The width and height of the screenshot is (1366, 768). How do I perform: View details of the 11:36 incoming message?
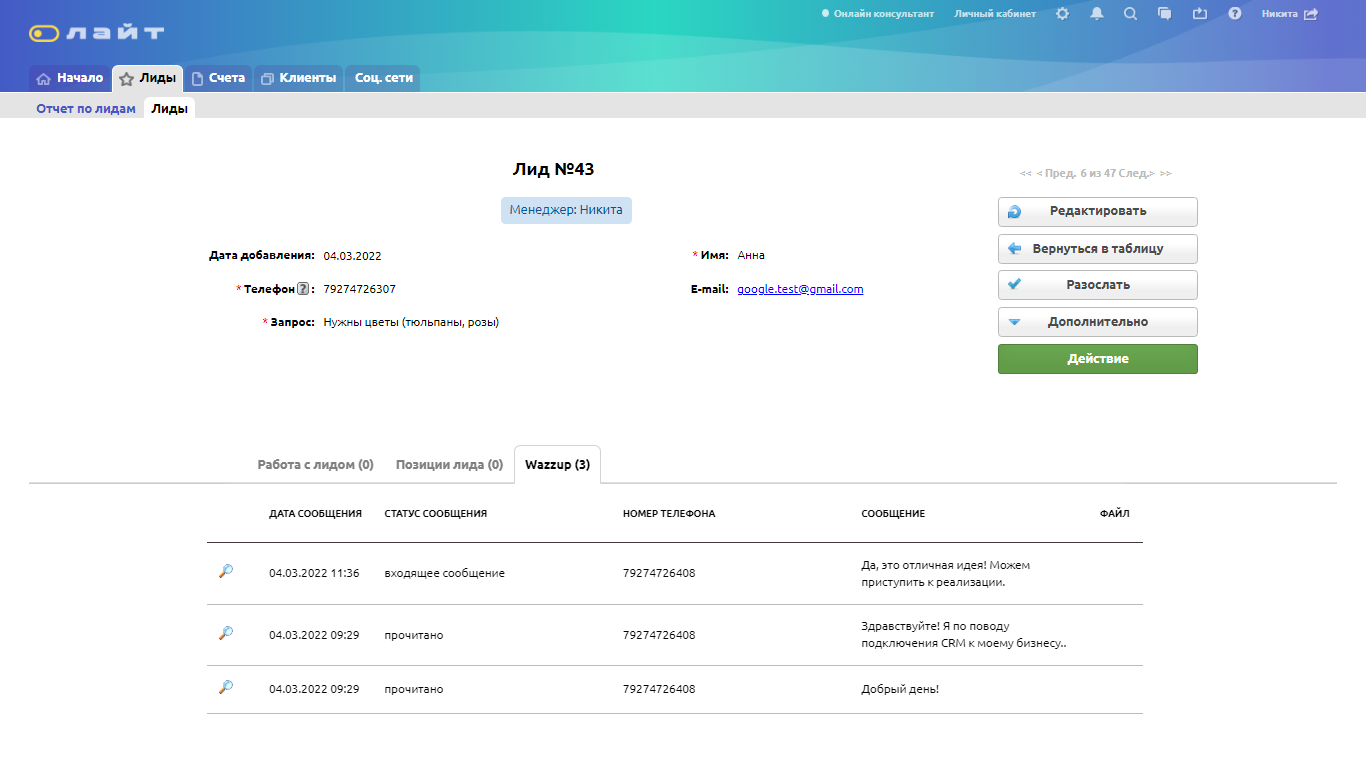coord(226,572)
